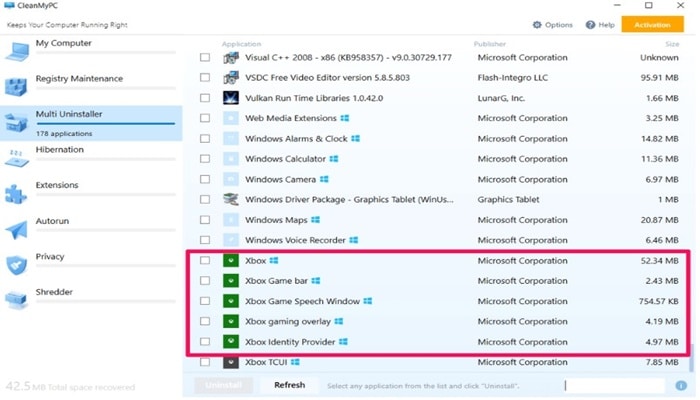Click 'Windows Maps' application name
Image resolution: width=700 pixels, height=400 pixels.
[x=276, y=220]
